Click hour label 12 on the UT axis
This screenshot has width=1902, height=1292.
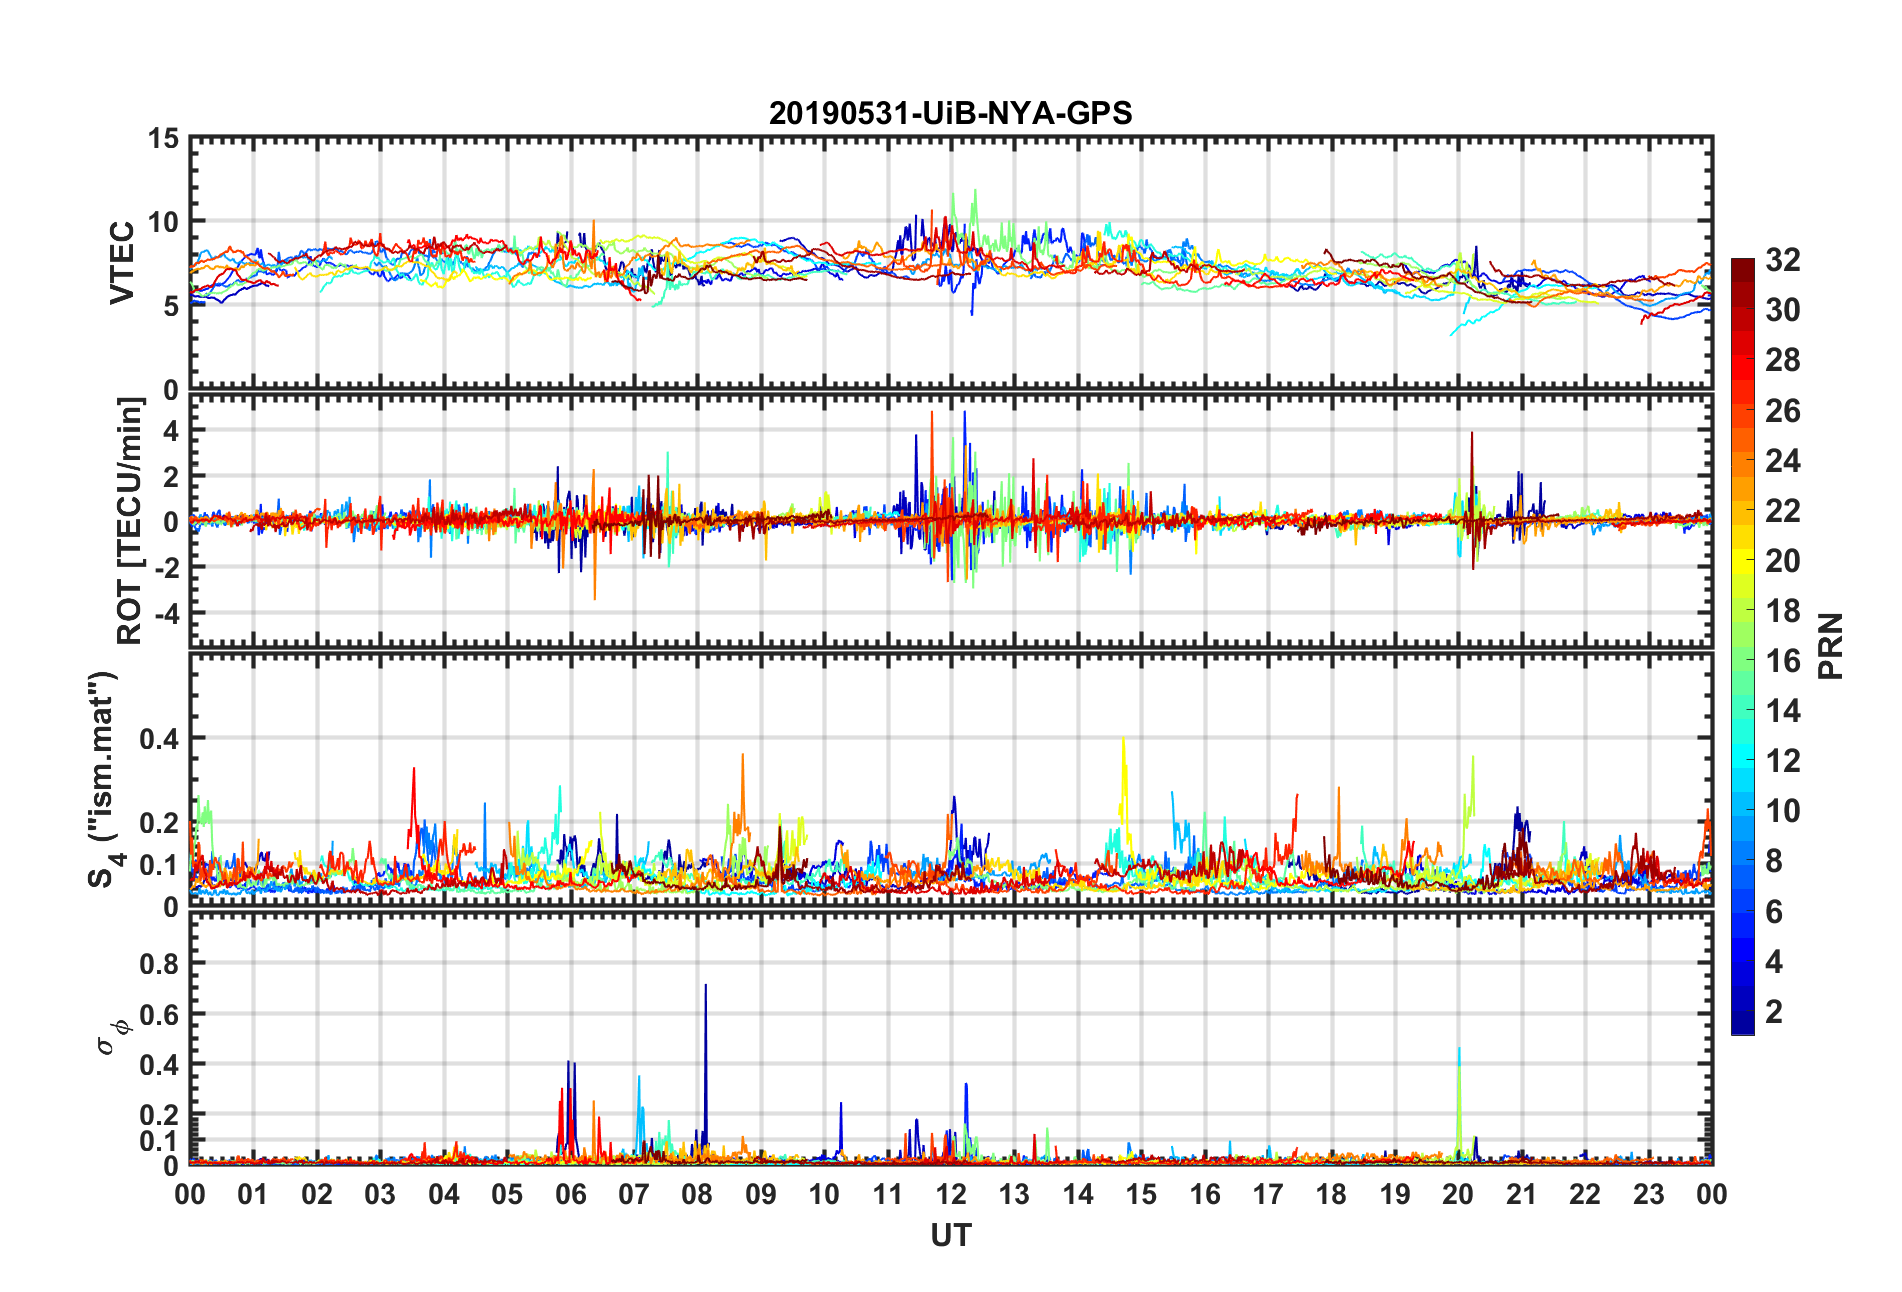pyautogui.click(x=951, y=1194)
